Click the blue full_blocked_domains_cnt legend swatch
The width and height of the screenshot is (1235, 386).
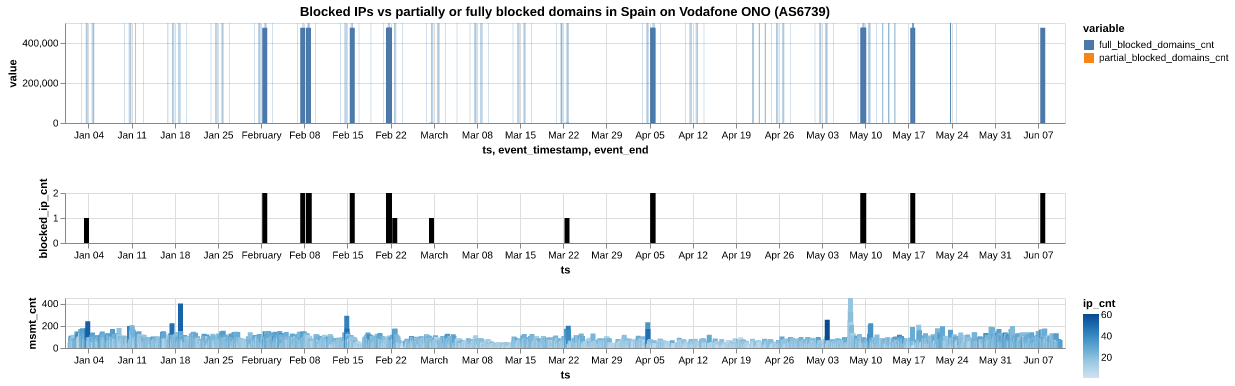pyautogui.click(x=1089, y=45)
